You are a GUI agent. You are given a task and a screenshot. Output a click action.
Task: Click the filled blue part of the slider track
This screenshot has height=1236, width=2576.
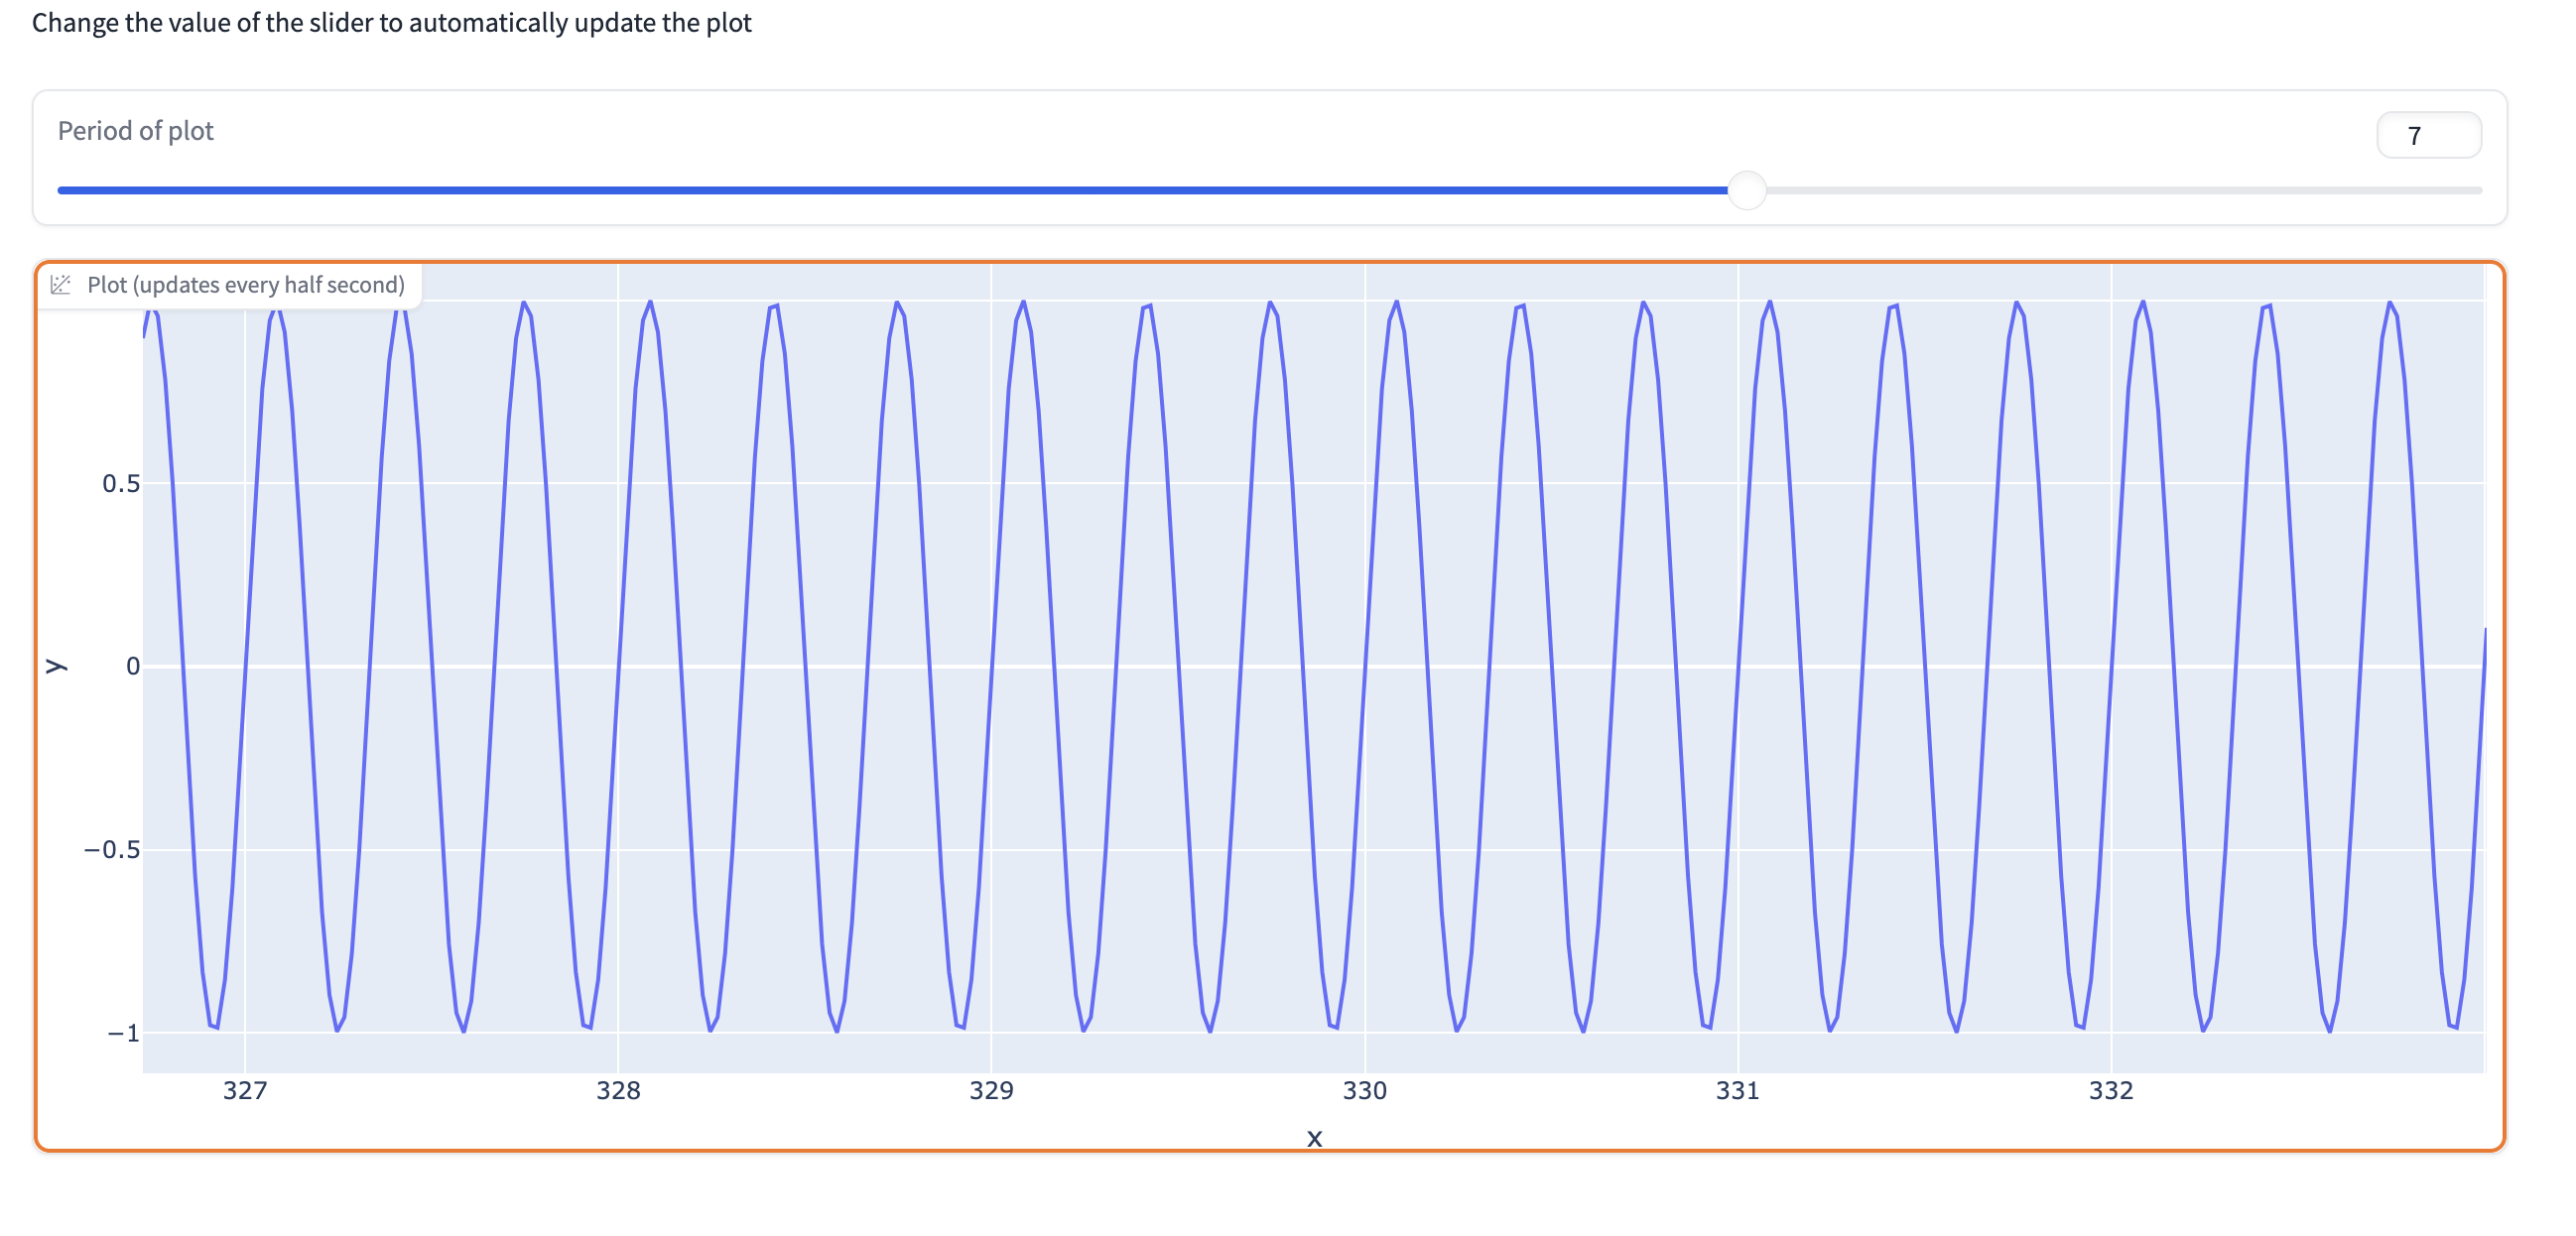coord(892,190)
